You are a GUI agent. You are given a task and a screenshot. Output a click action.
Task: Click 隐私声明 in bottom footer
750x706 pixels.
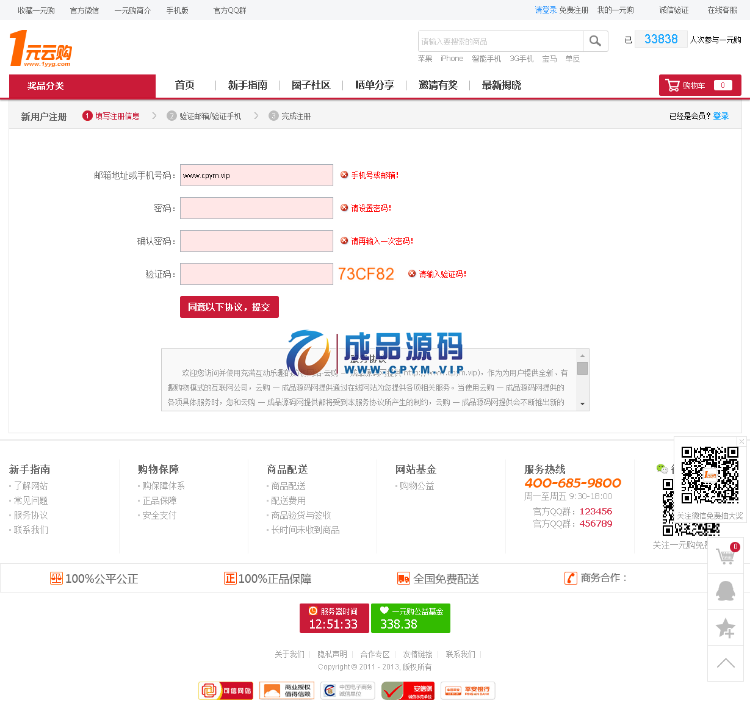pyautogui.click(x=332, y=654)
